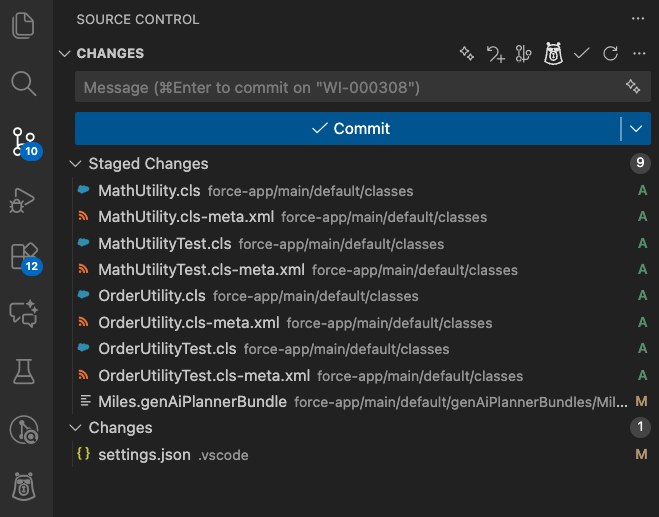
Task: Click the text file icon beside Miles.genAiPlannerBundle
Action: 85,400
